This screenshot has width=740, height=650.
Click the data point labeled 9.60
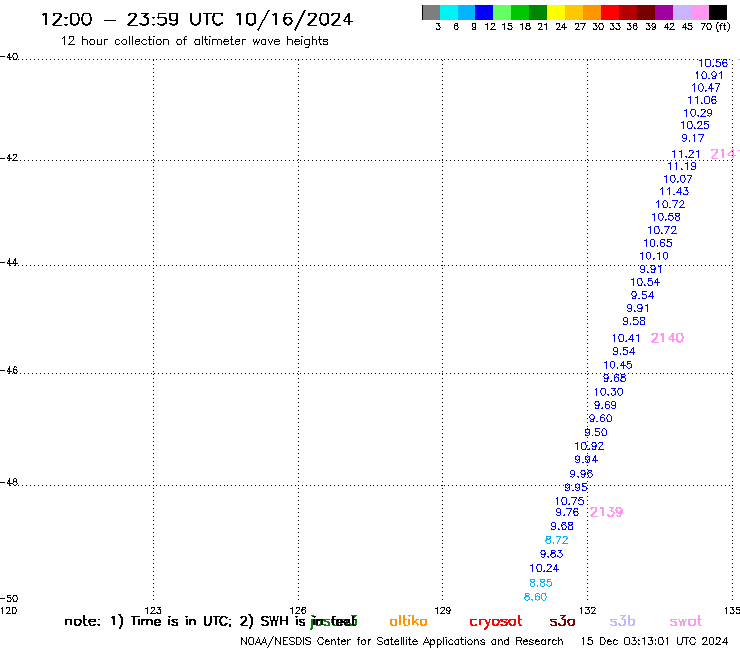[x=601, y=419]
